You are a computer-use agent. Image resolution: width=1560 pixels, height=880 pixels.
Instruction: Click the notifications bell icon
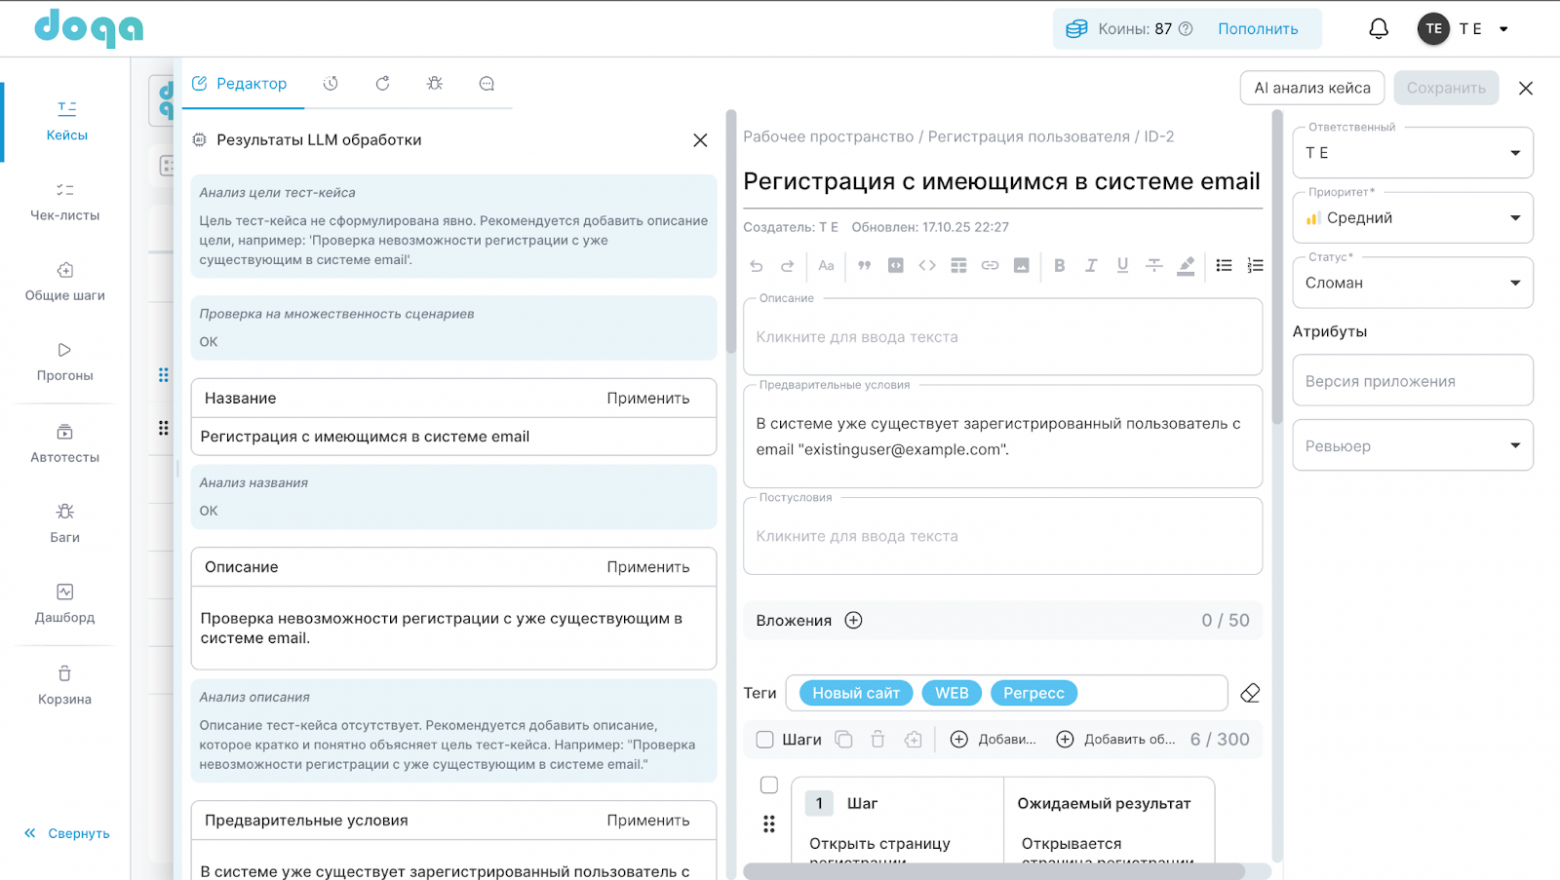click(x=1378, y=29)
